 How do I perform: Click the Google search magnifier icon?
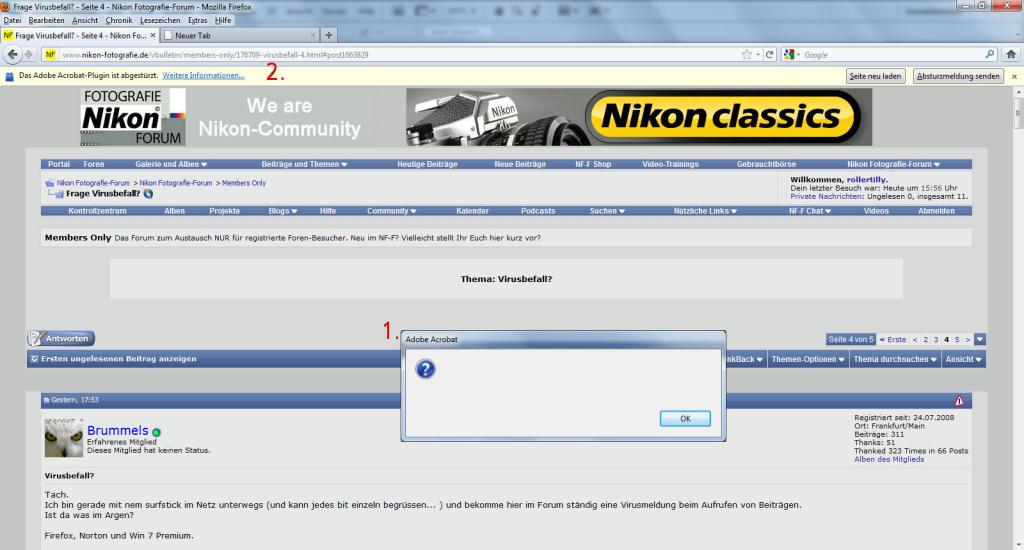[x=990, y=55]
